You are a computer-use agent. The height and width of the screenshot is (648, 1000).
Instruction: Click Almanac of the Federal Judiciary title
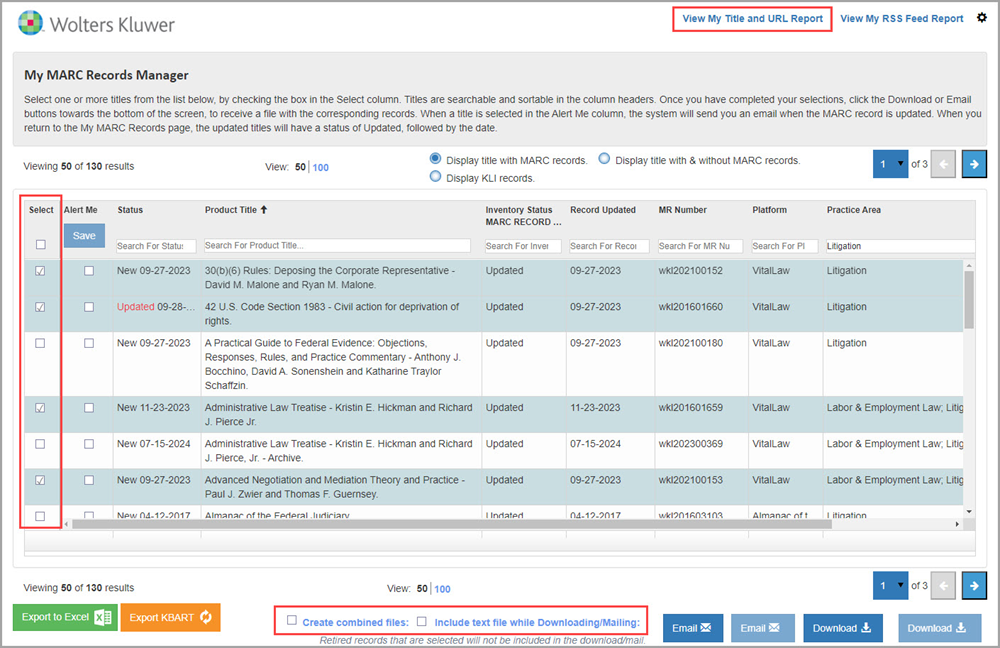[x=277, y=515]
